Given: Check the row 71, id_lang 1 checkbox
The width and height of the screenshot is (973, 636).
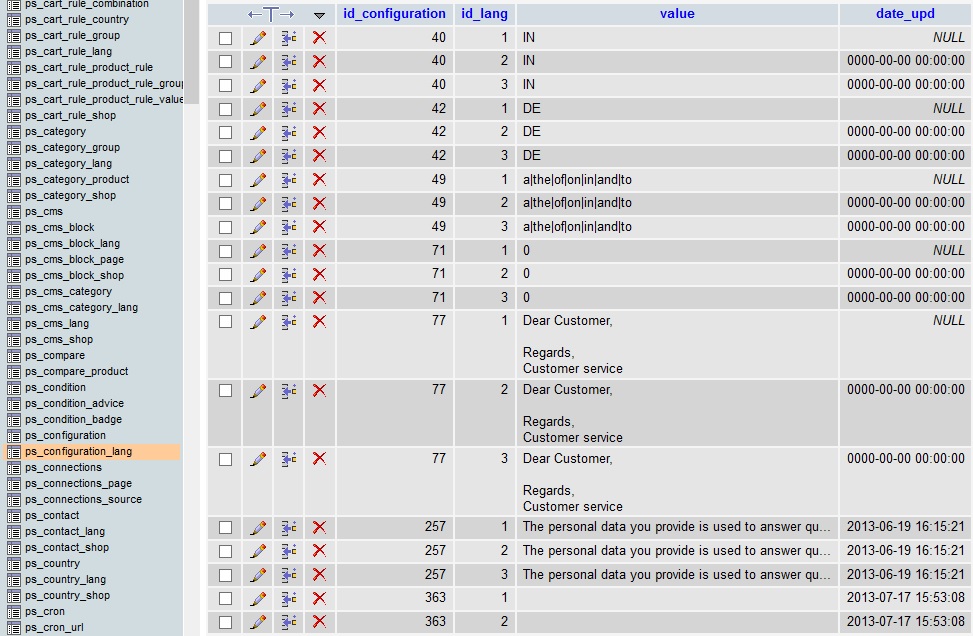Looking at the screenshot, I should [x=225, y=251].
